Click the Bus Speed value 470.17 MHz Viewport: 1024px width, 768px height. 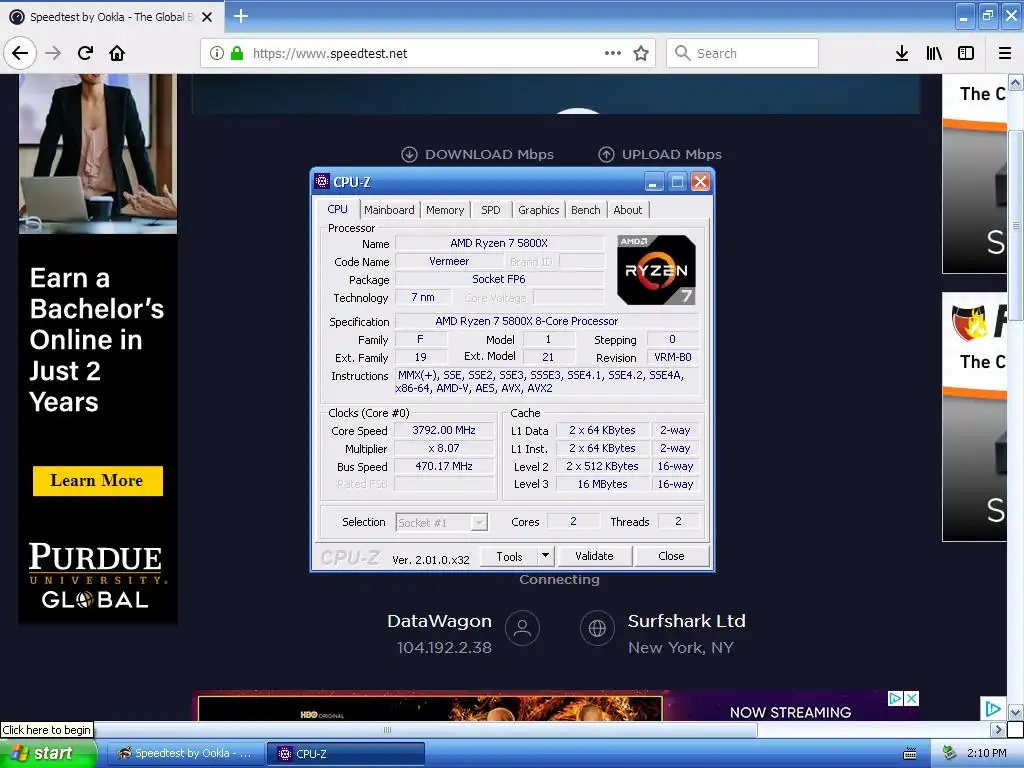pos(444,466)
